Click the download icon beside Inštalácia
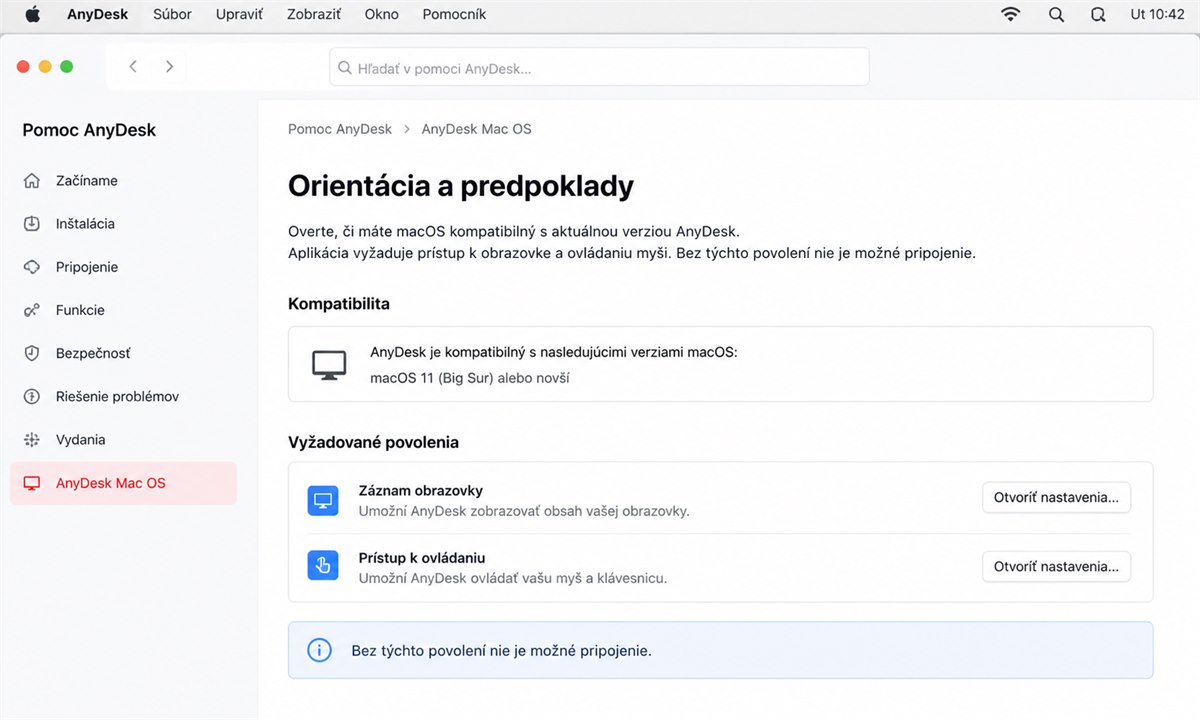This screenshot has height=720, width=1200. coord(32,224)
